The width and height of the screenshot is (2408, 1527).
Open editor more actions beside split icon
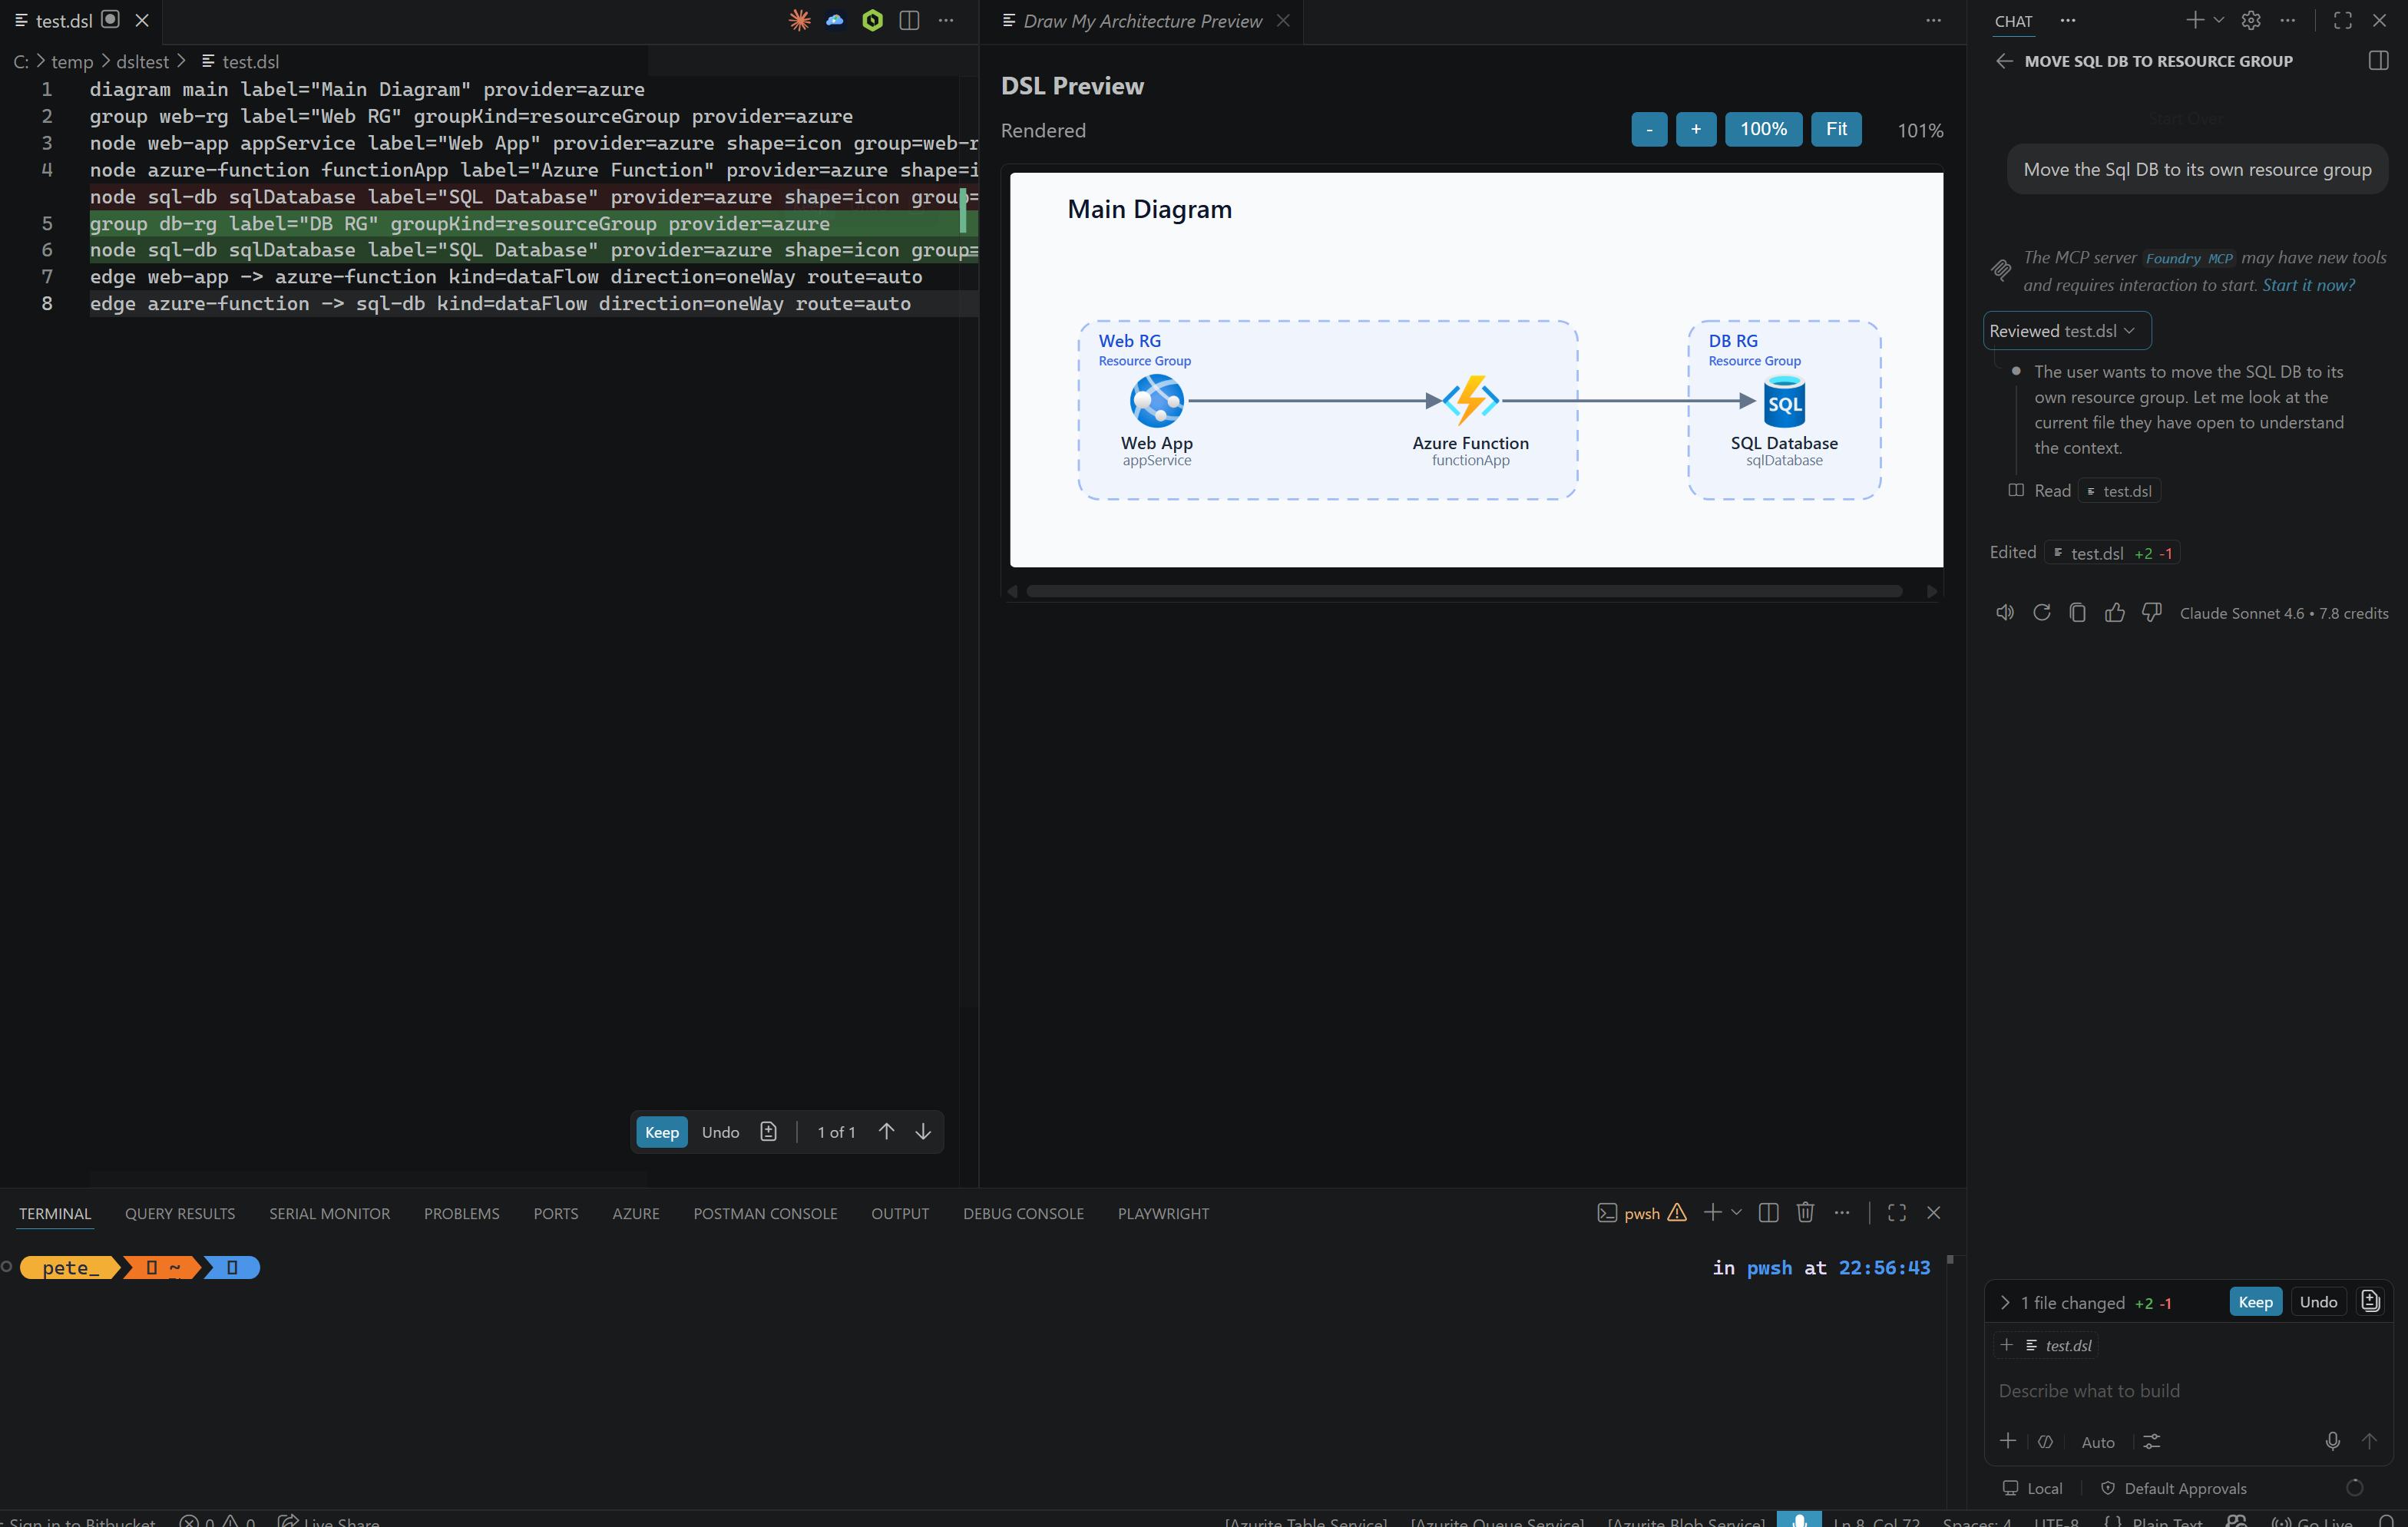pos(946,20)
